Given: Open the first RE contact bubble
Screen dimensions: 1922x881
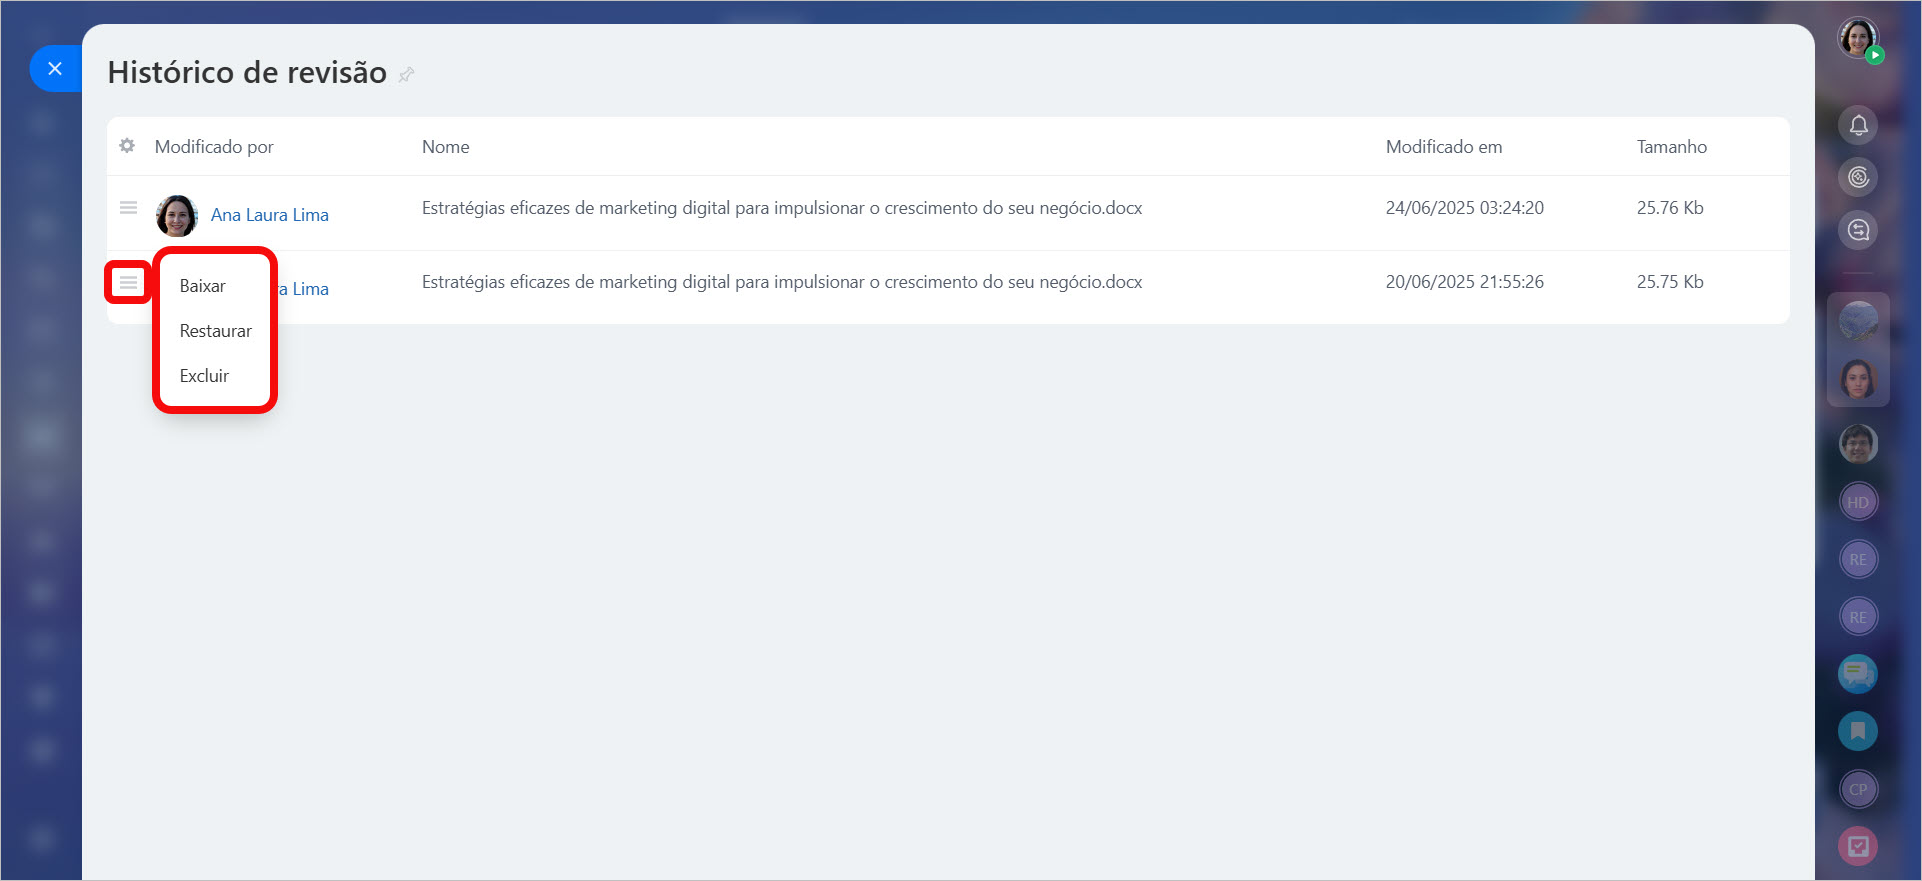Looking at the screenshot, I should (x=1858, y=559).
